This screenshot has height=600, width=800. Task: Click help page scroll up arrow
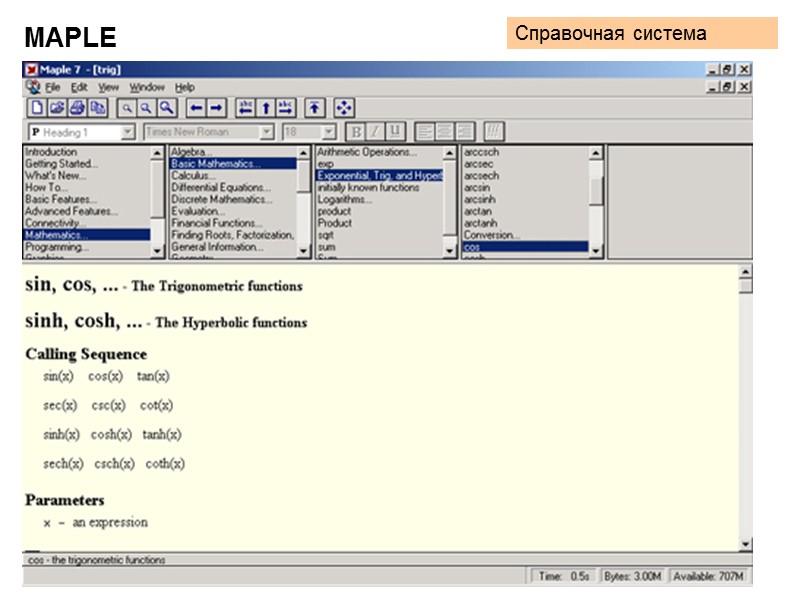pos(745,272)
